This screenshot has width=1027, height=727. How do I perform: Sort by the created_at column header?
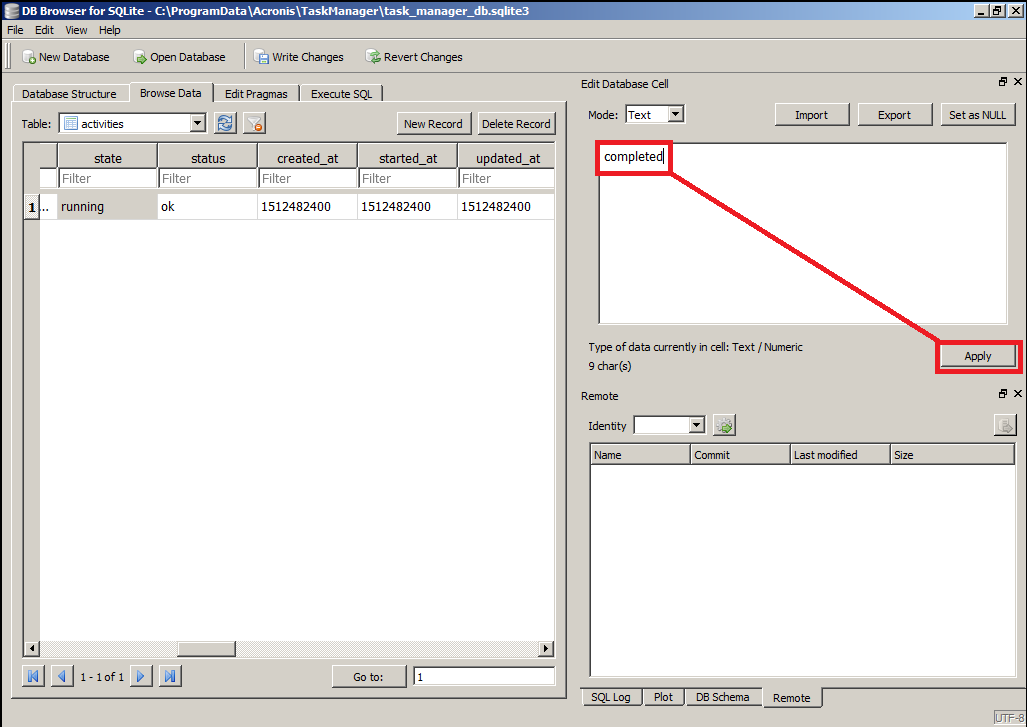[308, 158]
